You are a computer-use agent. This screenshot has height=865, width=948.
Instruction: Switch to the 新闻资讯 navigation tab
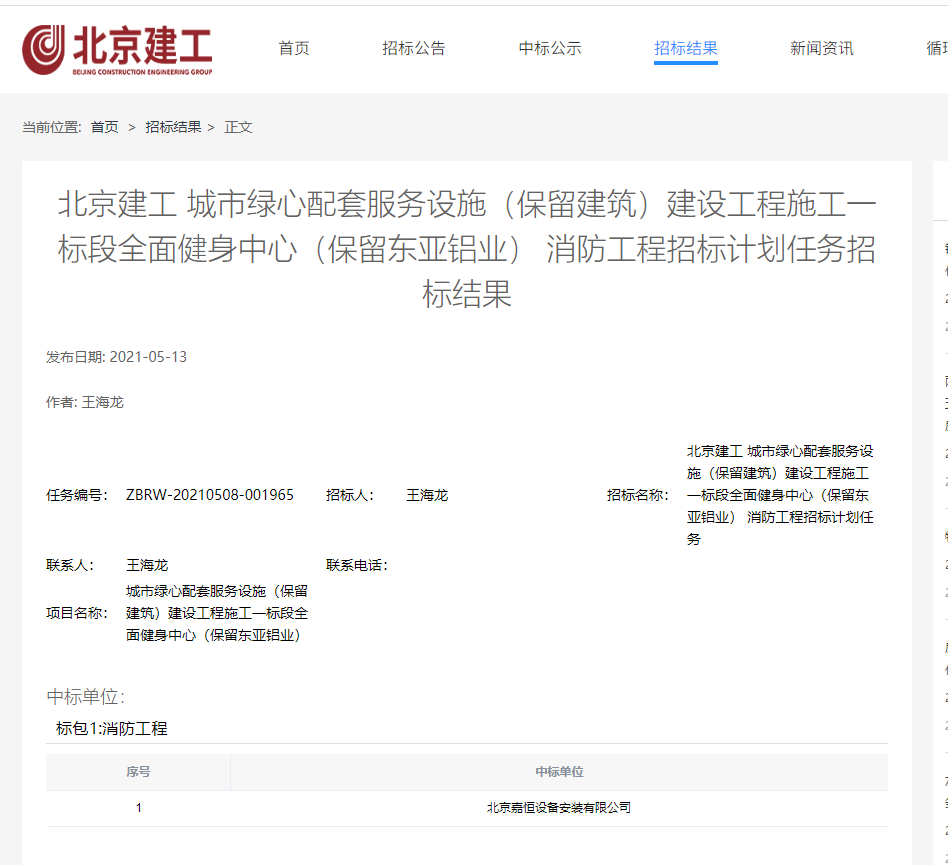tap(821, 48)
